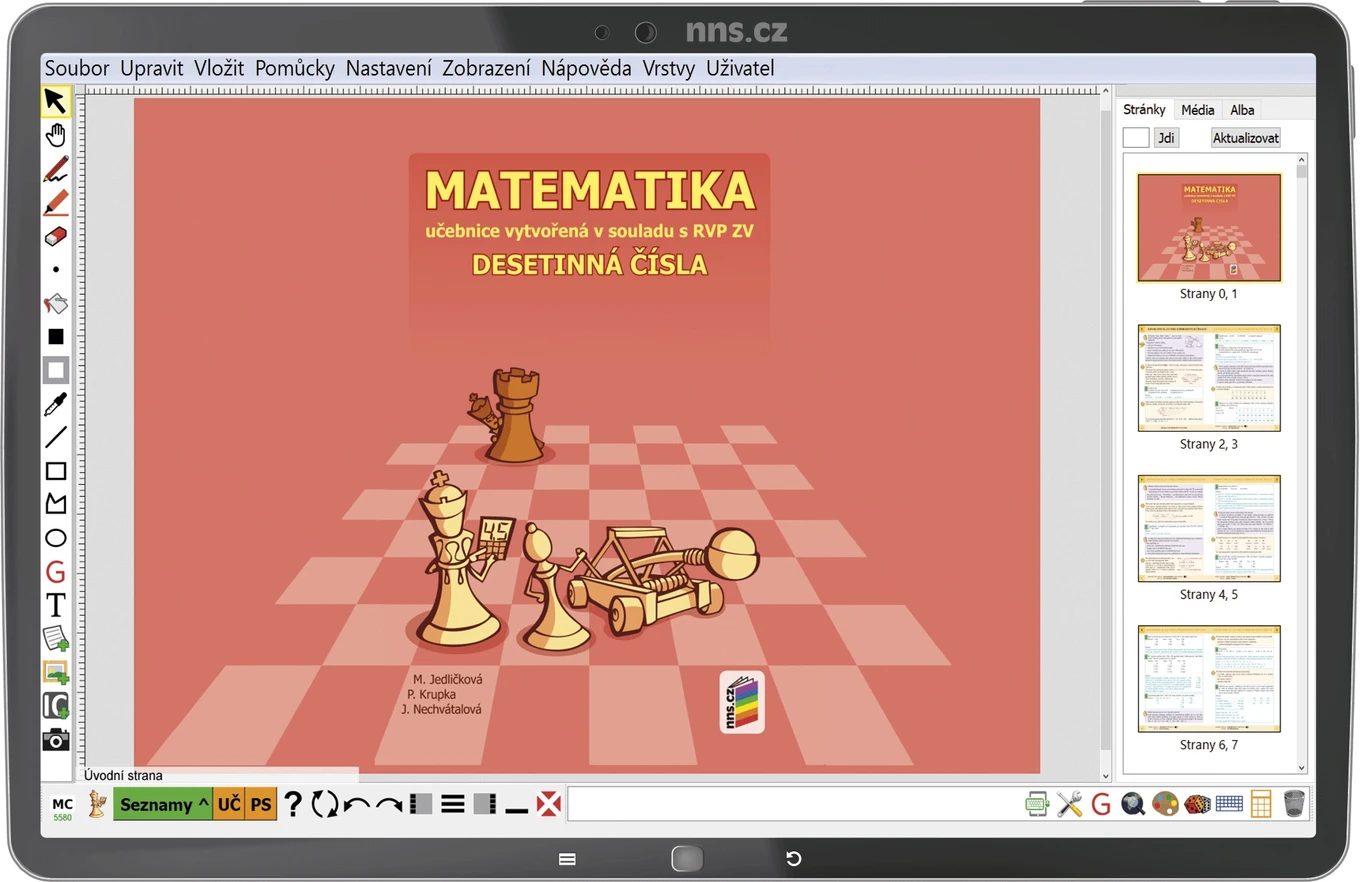This screenshot has height=882, width=1360.
Task: Select the ellipse drawing tool
Action: (56, 538)
